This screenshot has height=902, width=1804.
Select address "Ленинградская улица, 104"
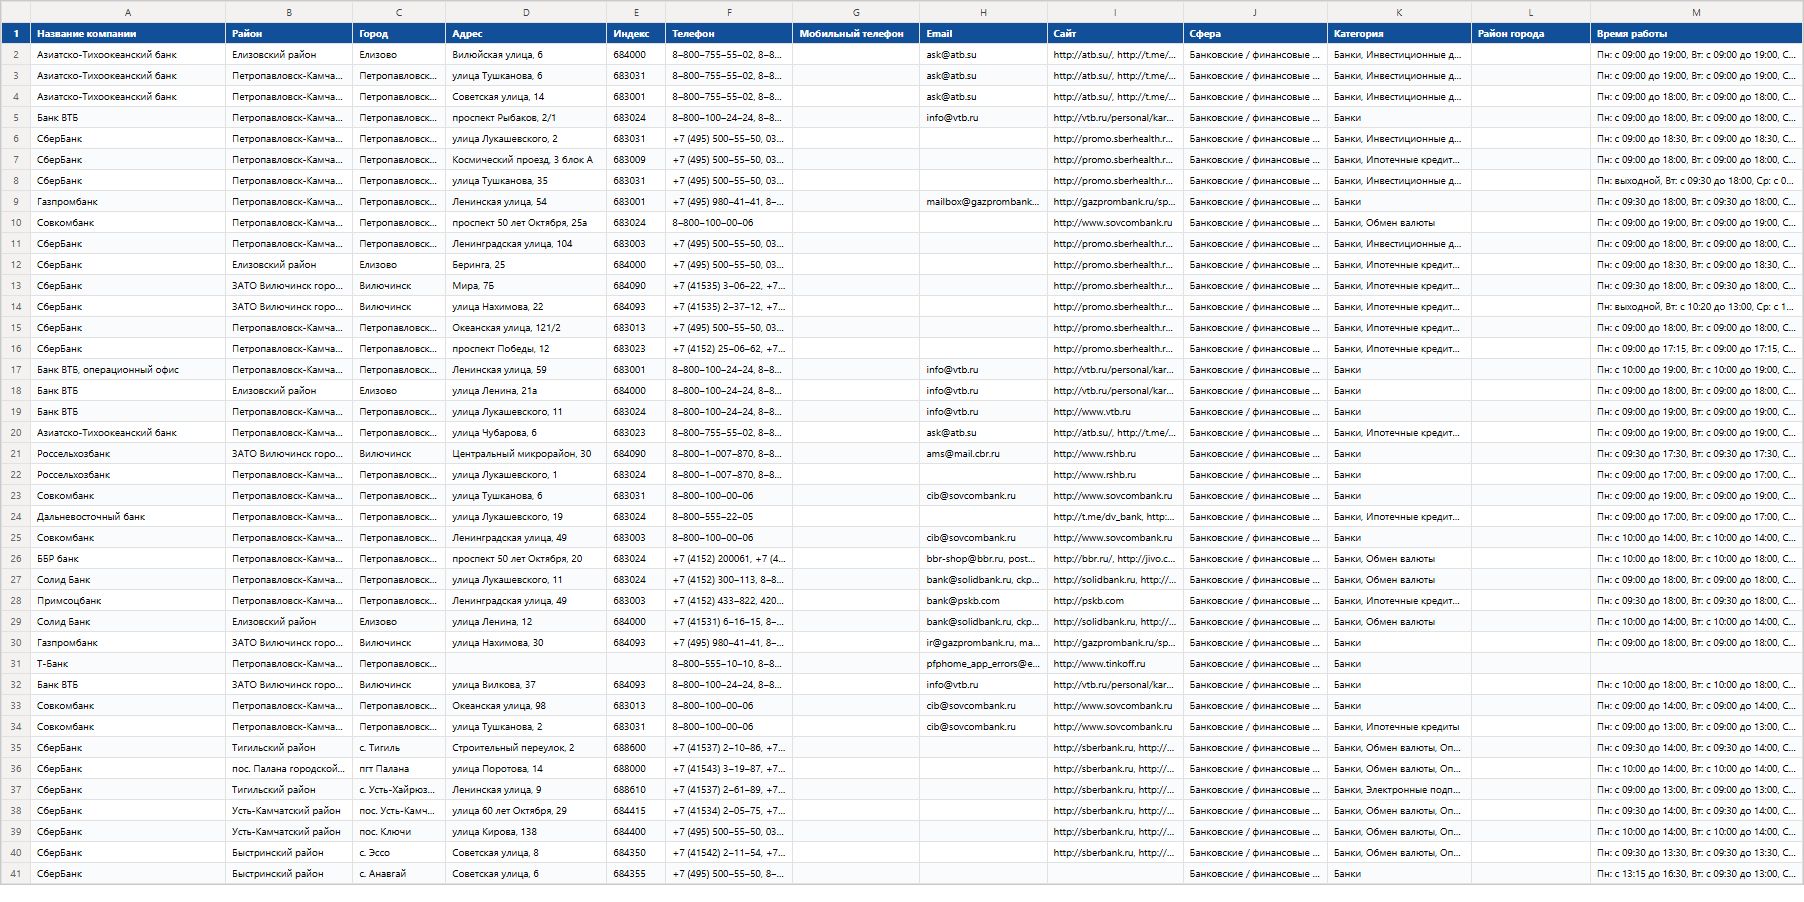pos(526,244)
